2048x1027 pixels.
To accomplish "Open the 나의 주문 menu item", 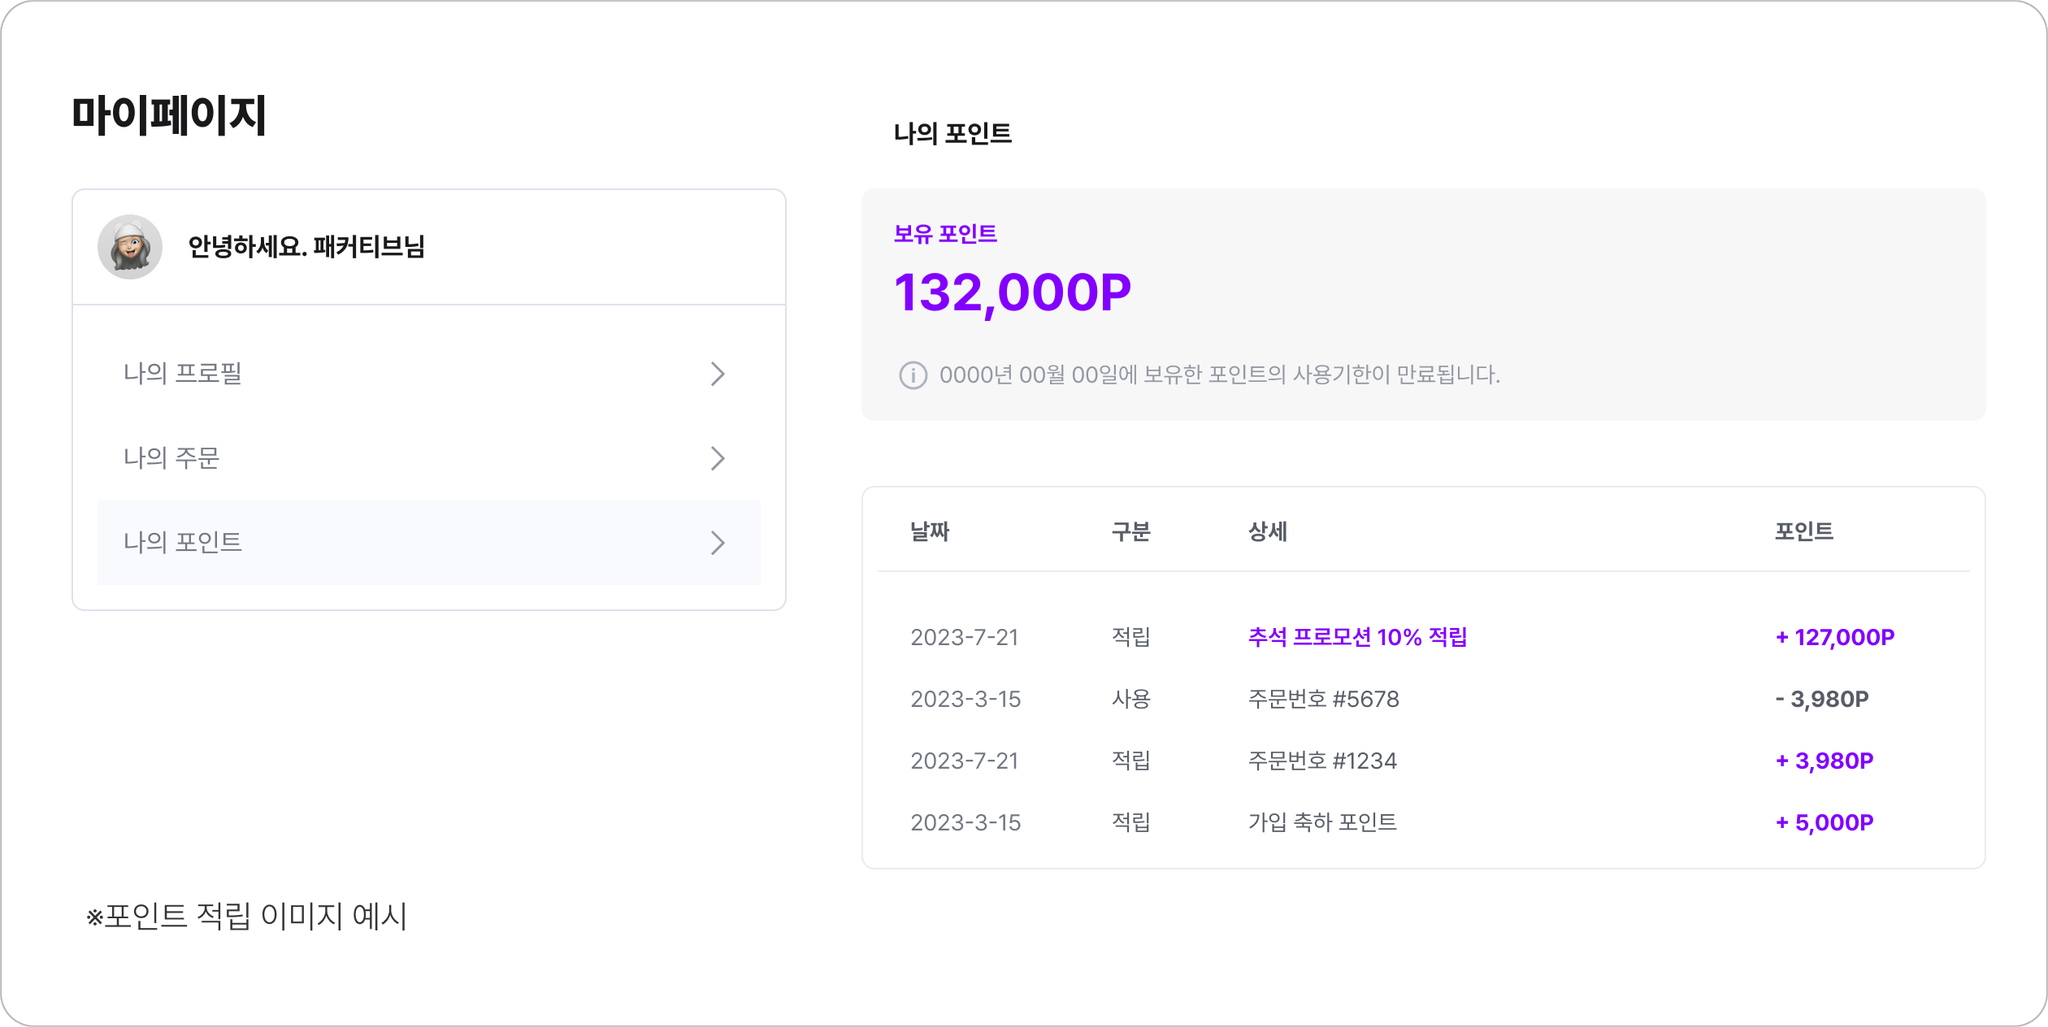I will click(x=429, y=458).
